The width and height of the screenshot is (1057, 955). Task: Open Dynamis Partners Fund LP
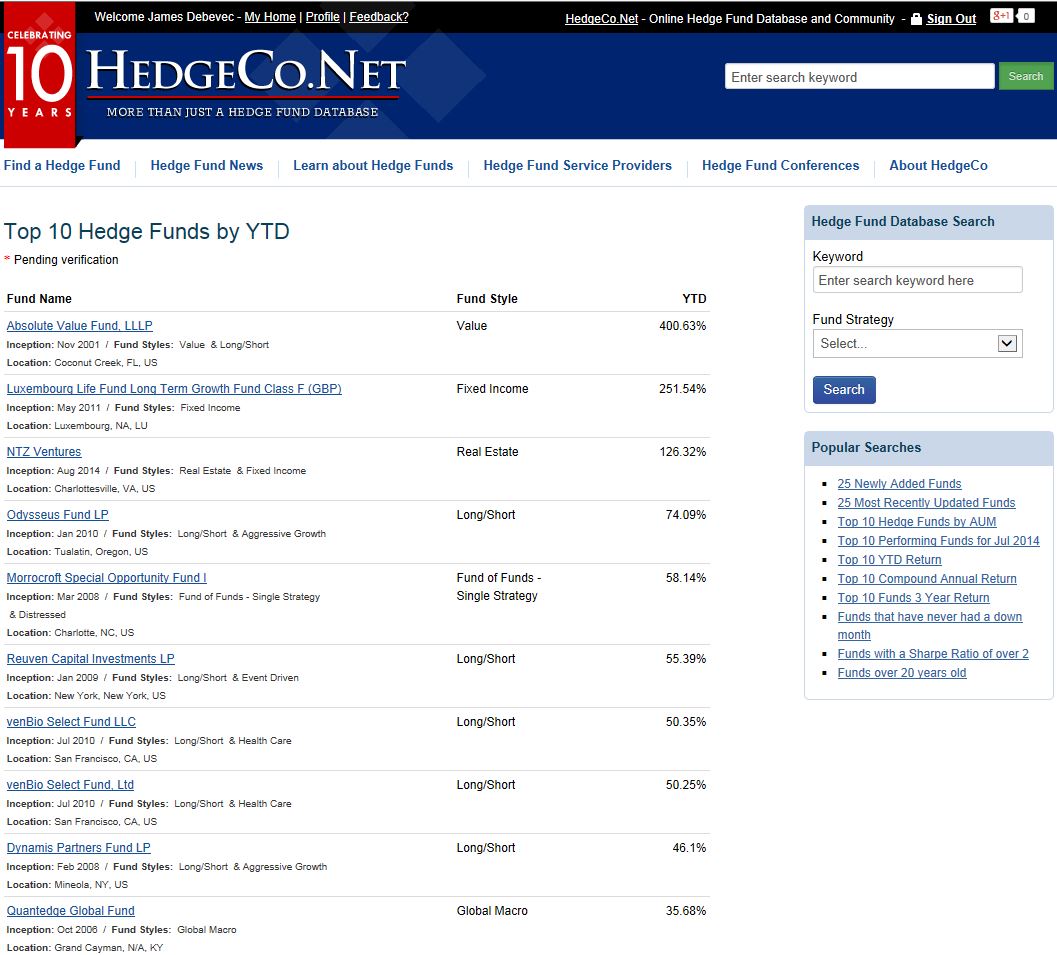tap(78, 848)
